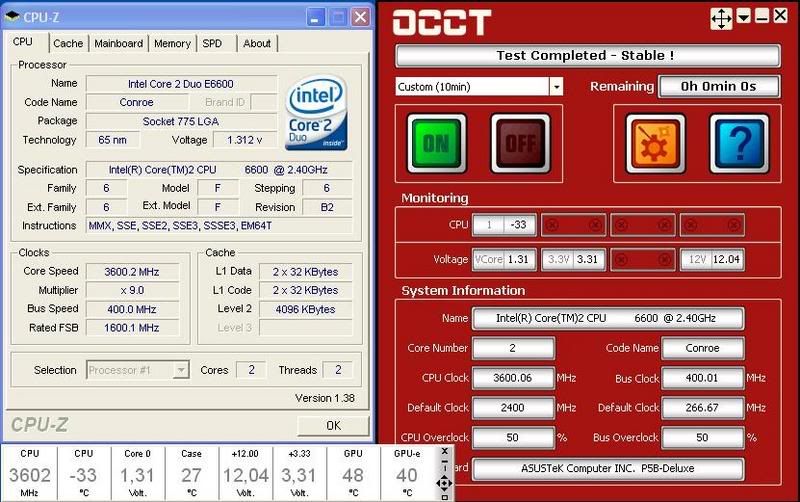Click the GPU-e 40 °C monitor readout
Image resolution: width=800 pixels, height=502 pixels.
[x=407, y=473]
